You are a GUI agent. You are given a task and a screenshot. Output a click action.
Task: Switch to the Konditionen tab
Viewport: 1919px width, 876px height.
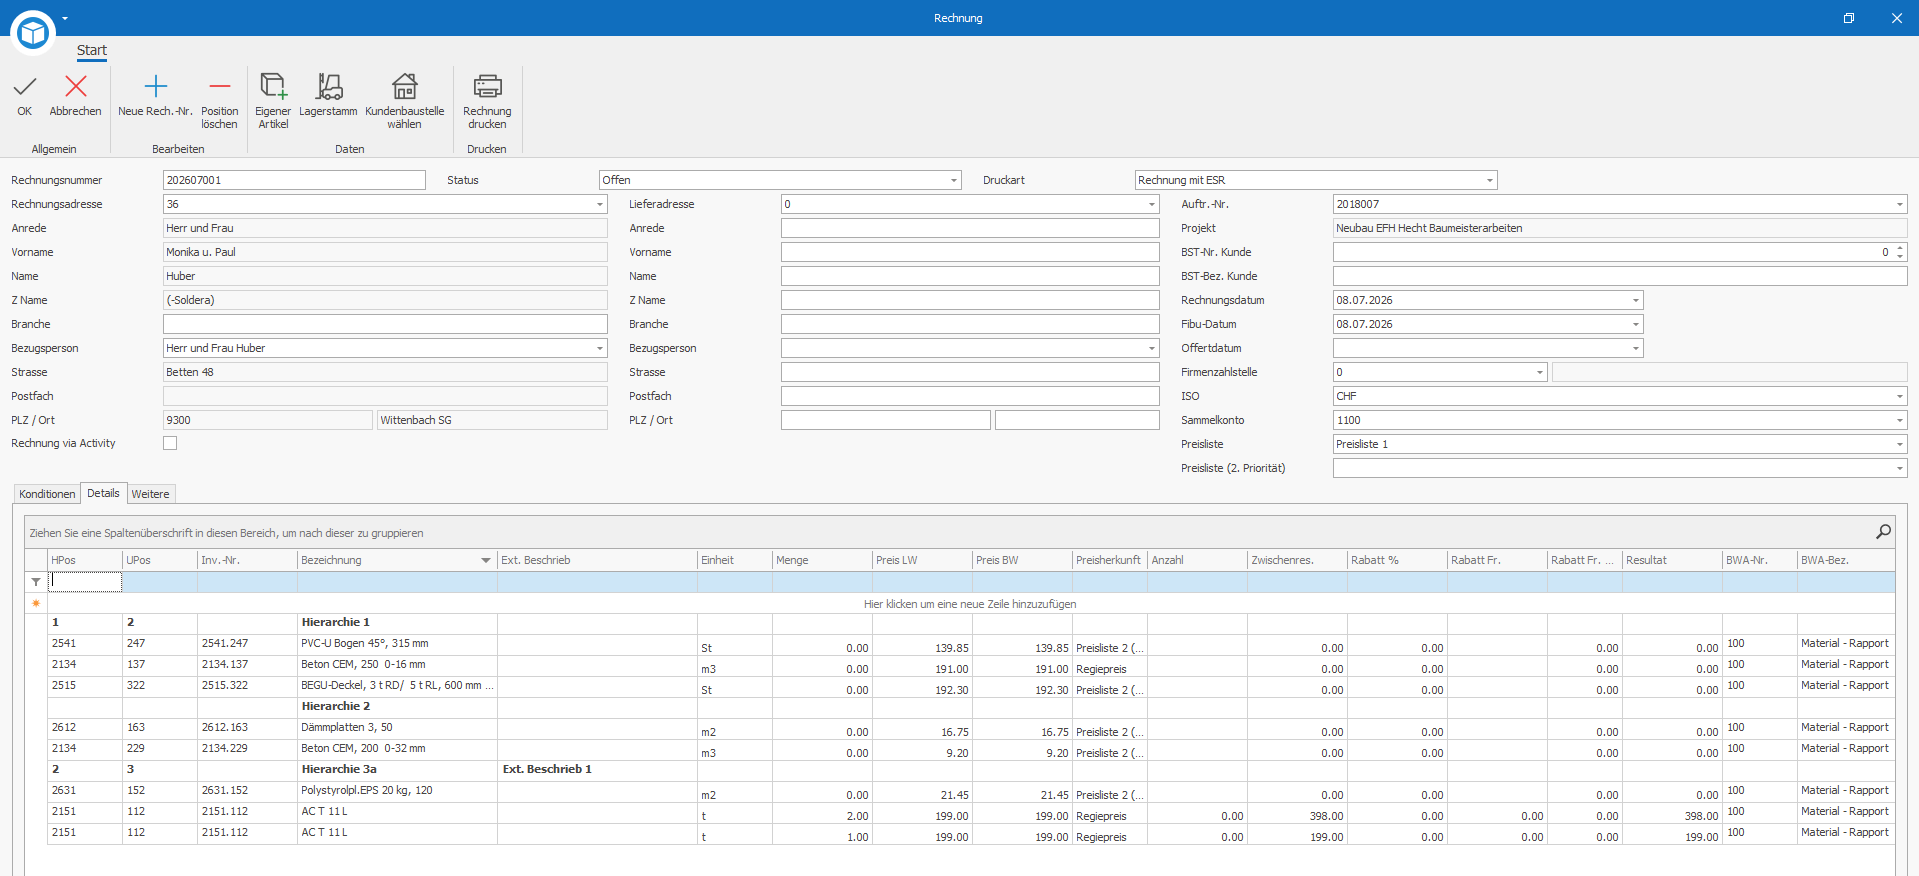click(x=47, y=494)
